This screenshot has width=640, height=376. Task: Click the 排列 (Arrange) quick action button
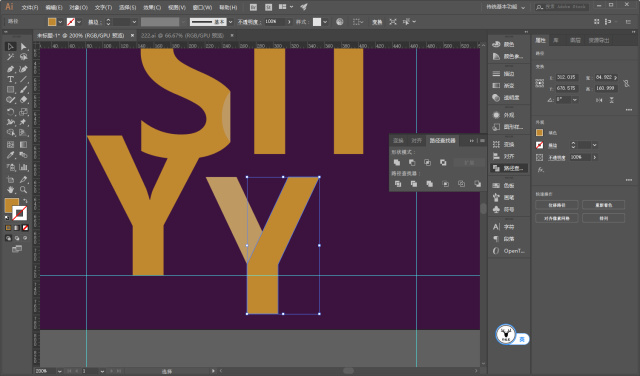[603, 218]
